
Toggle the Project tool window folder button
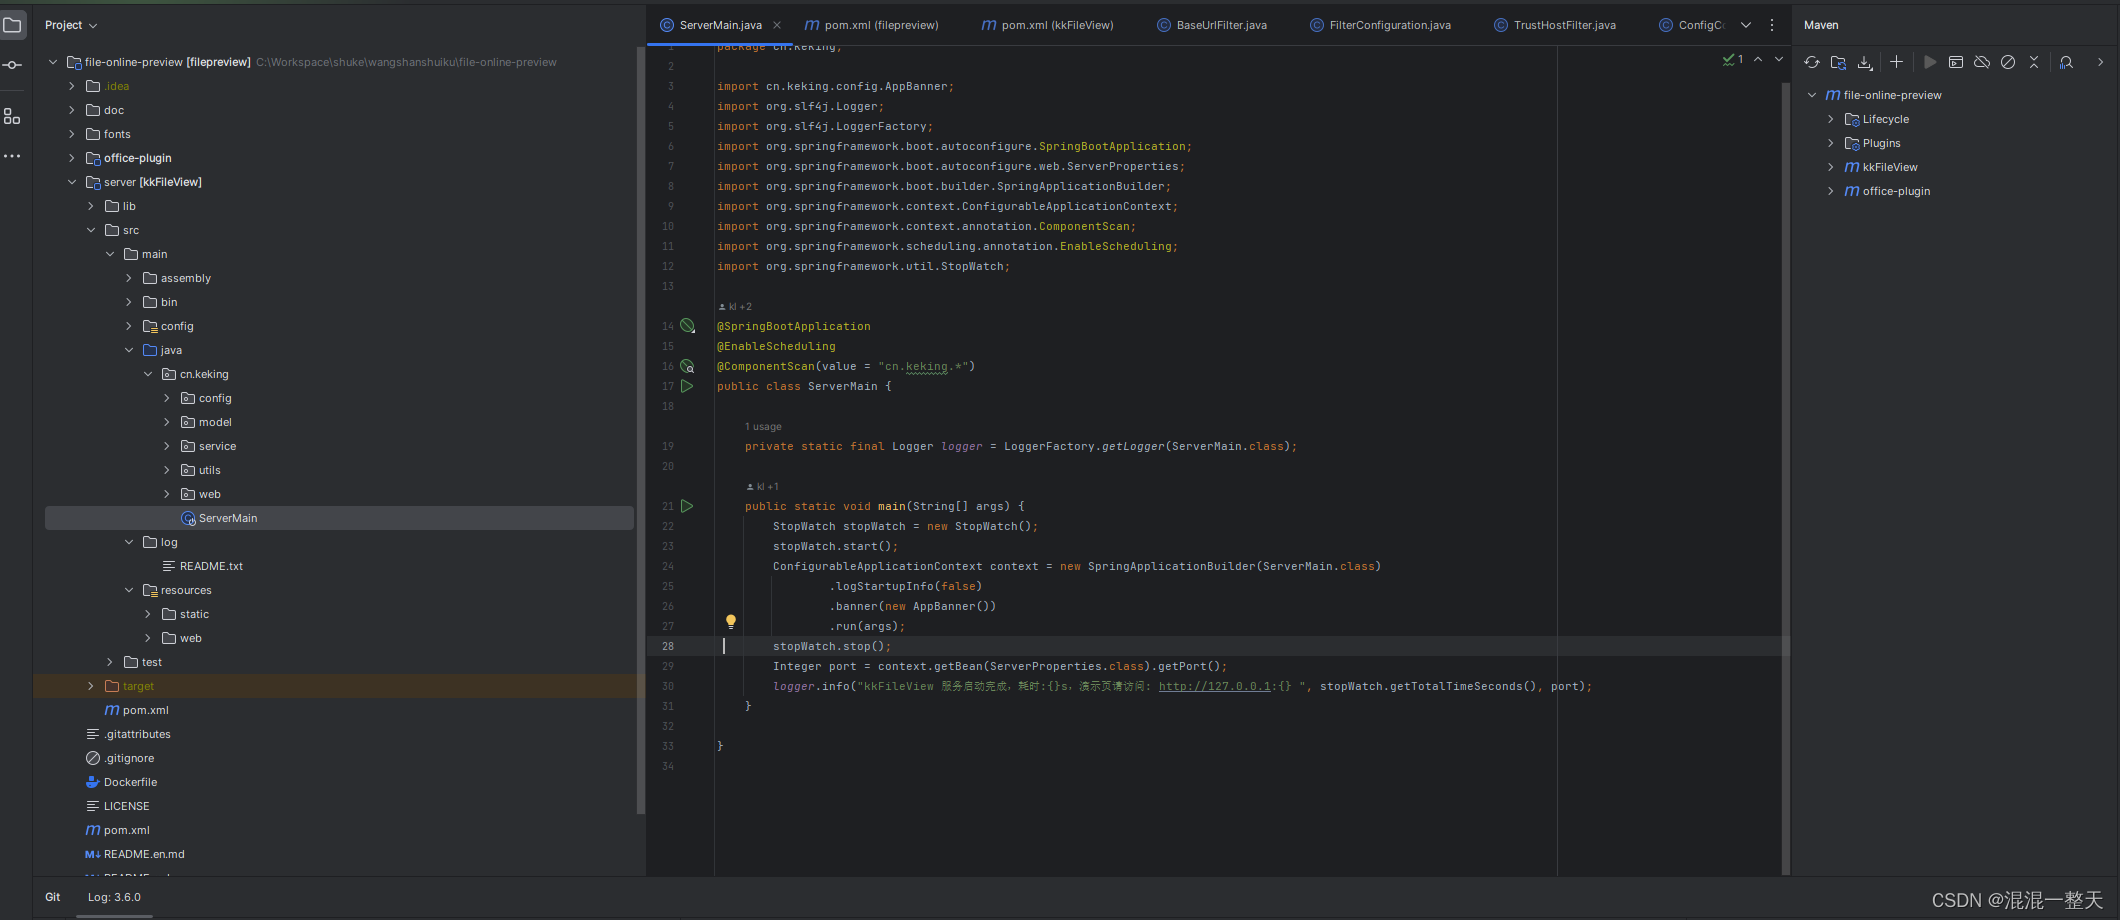pos(12,25)
